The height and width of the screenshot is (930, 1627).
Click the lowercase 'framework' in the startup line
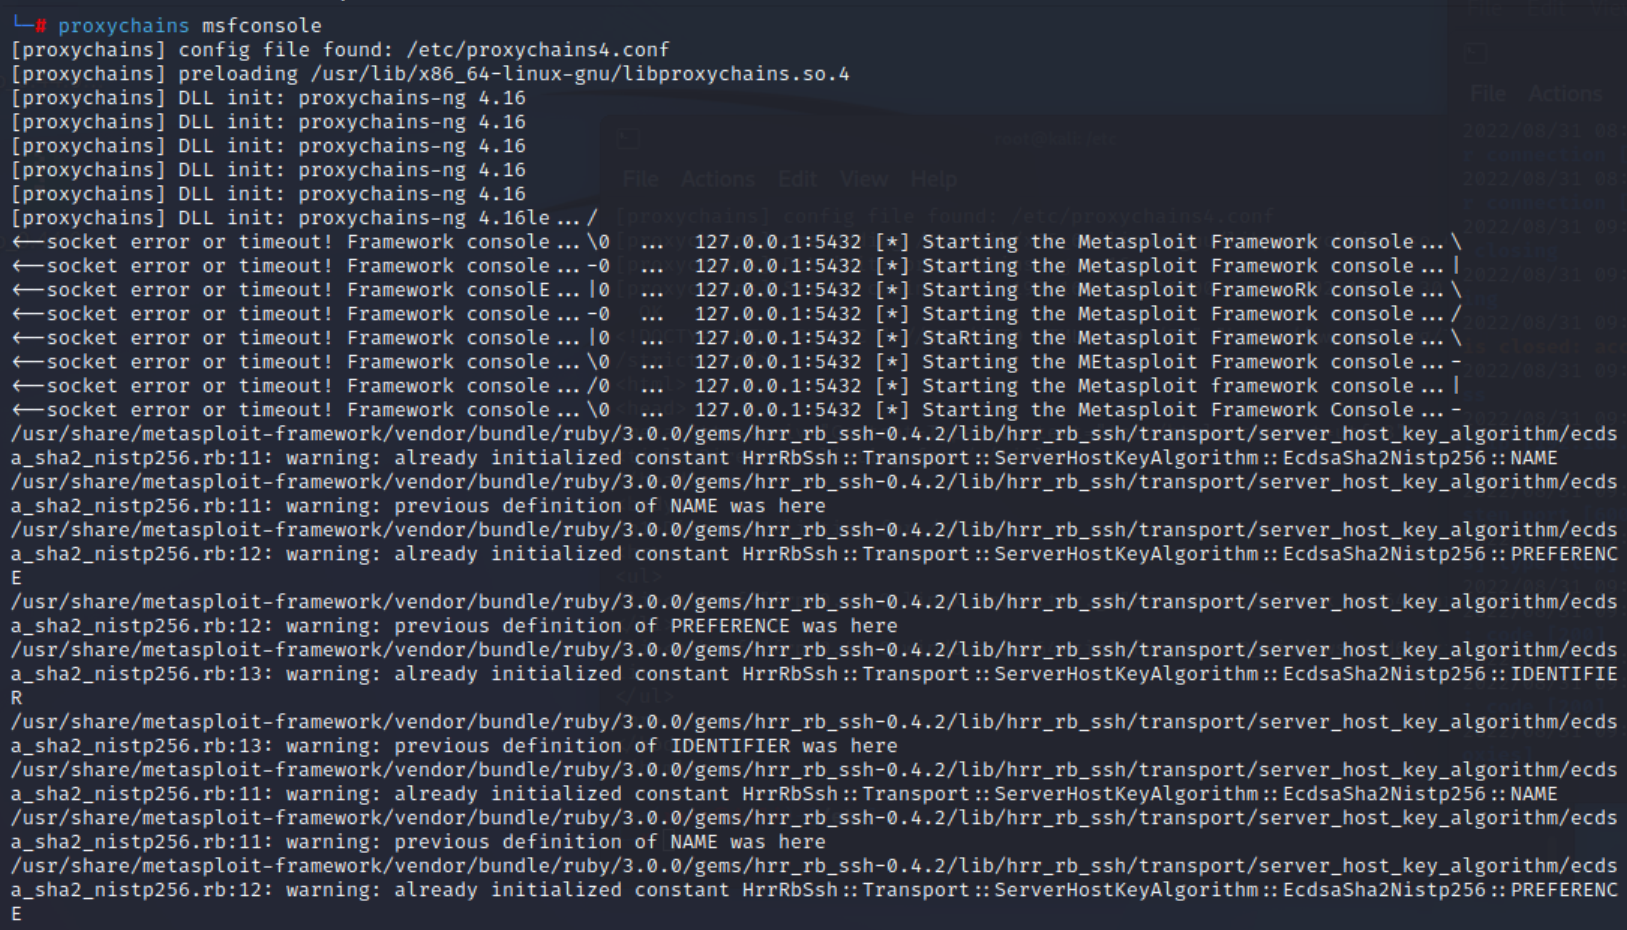pyautogui.click(x=1264, y=386)
